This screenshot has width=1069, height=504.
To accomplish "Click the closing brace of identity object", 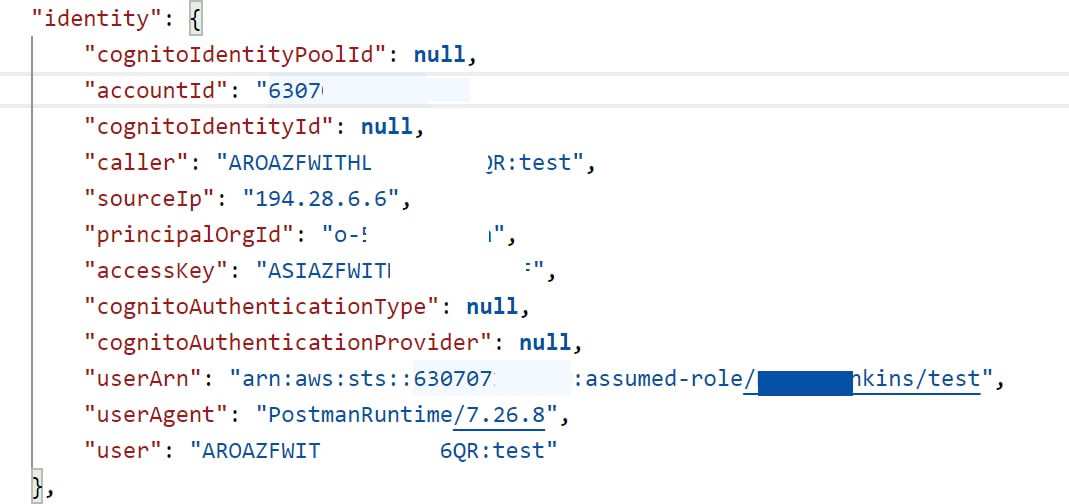I will pos(37,487).
